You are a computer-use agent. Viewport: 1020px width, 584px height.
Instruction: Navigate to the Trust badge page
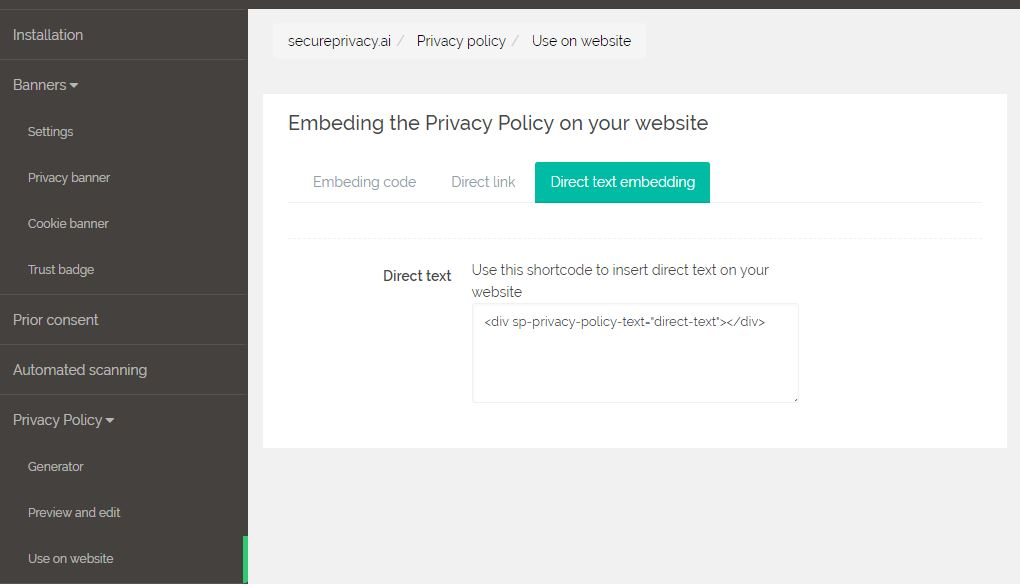pyautogui.click(x=62, y=269)
